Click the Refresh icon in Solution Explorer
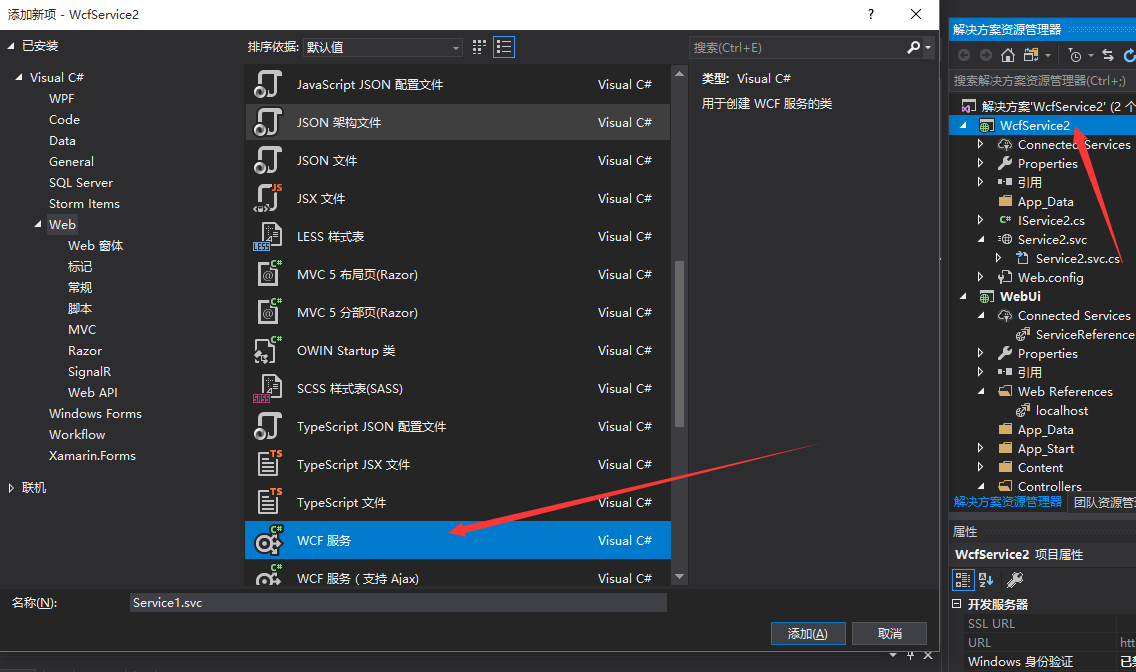The height and width of the screenshot is (672, 1136). pos(1129,55)
